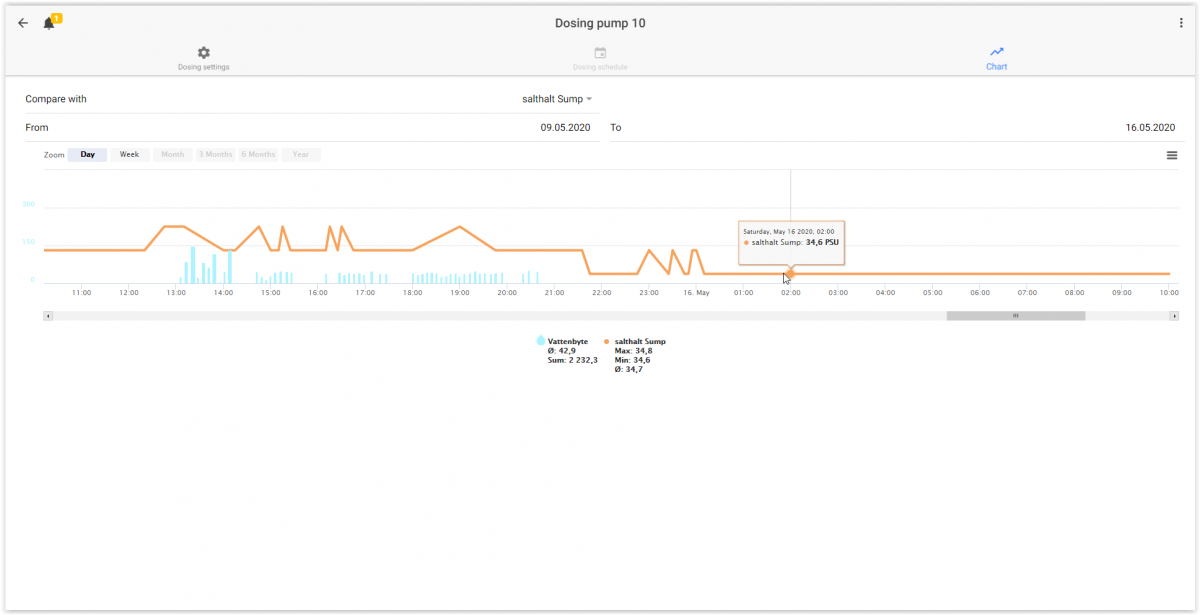1200x615 pixels.
Task: Click the scrollbar left arrow
Action: [47, 316]
